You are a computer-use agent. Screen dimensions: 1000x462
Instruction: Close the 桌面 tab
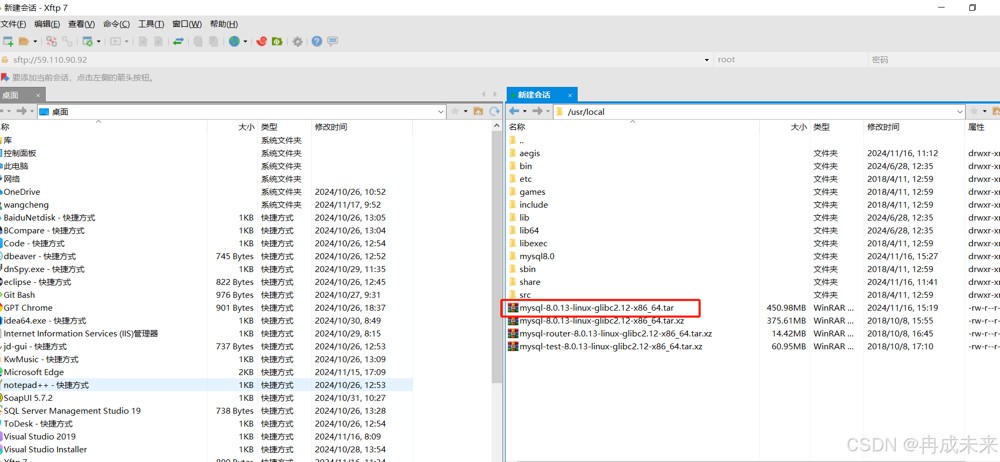[38, 95]
